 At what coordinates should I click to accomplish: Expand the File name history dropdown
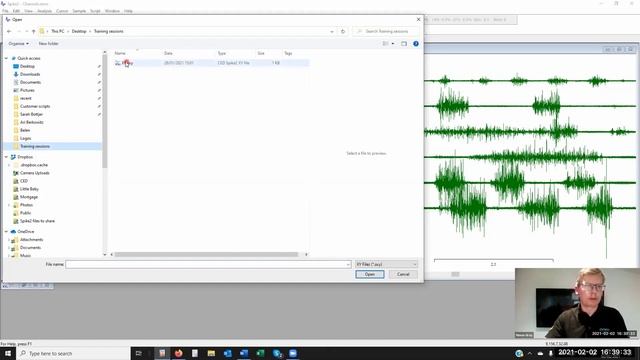tap(348, 264)
